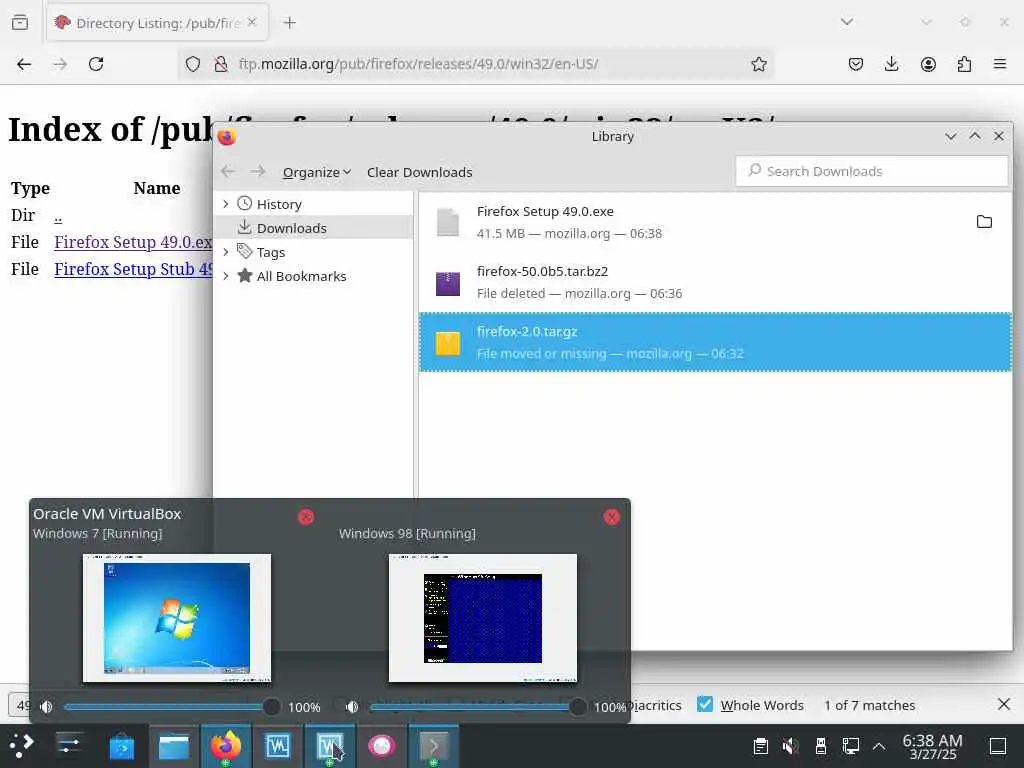Viewport: 1024px width, 768px height.
Task: Mute the Windows 98 VM audio
Action: coord(352,707)
